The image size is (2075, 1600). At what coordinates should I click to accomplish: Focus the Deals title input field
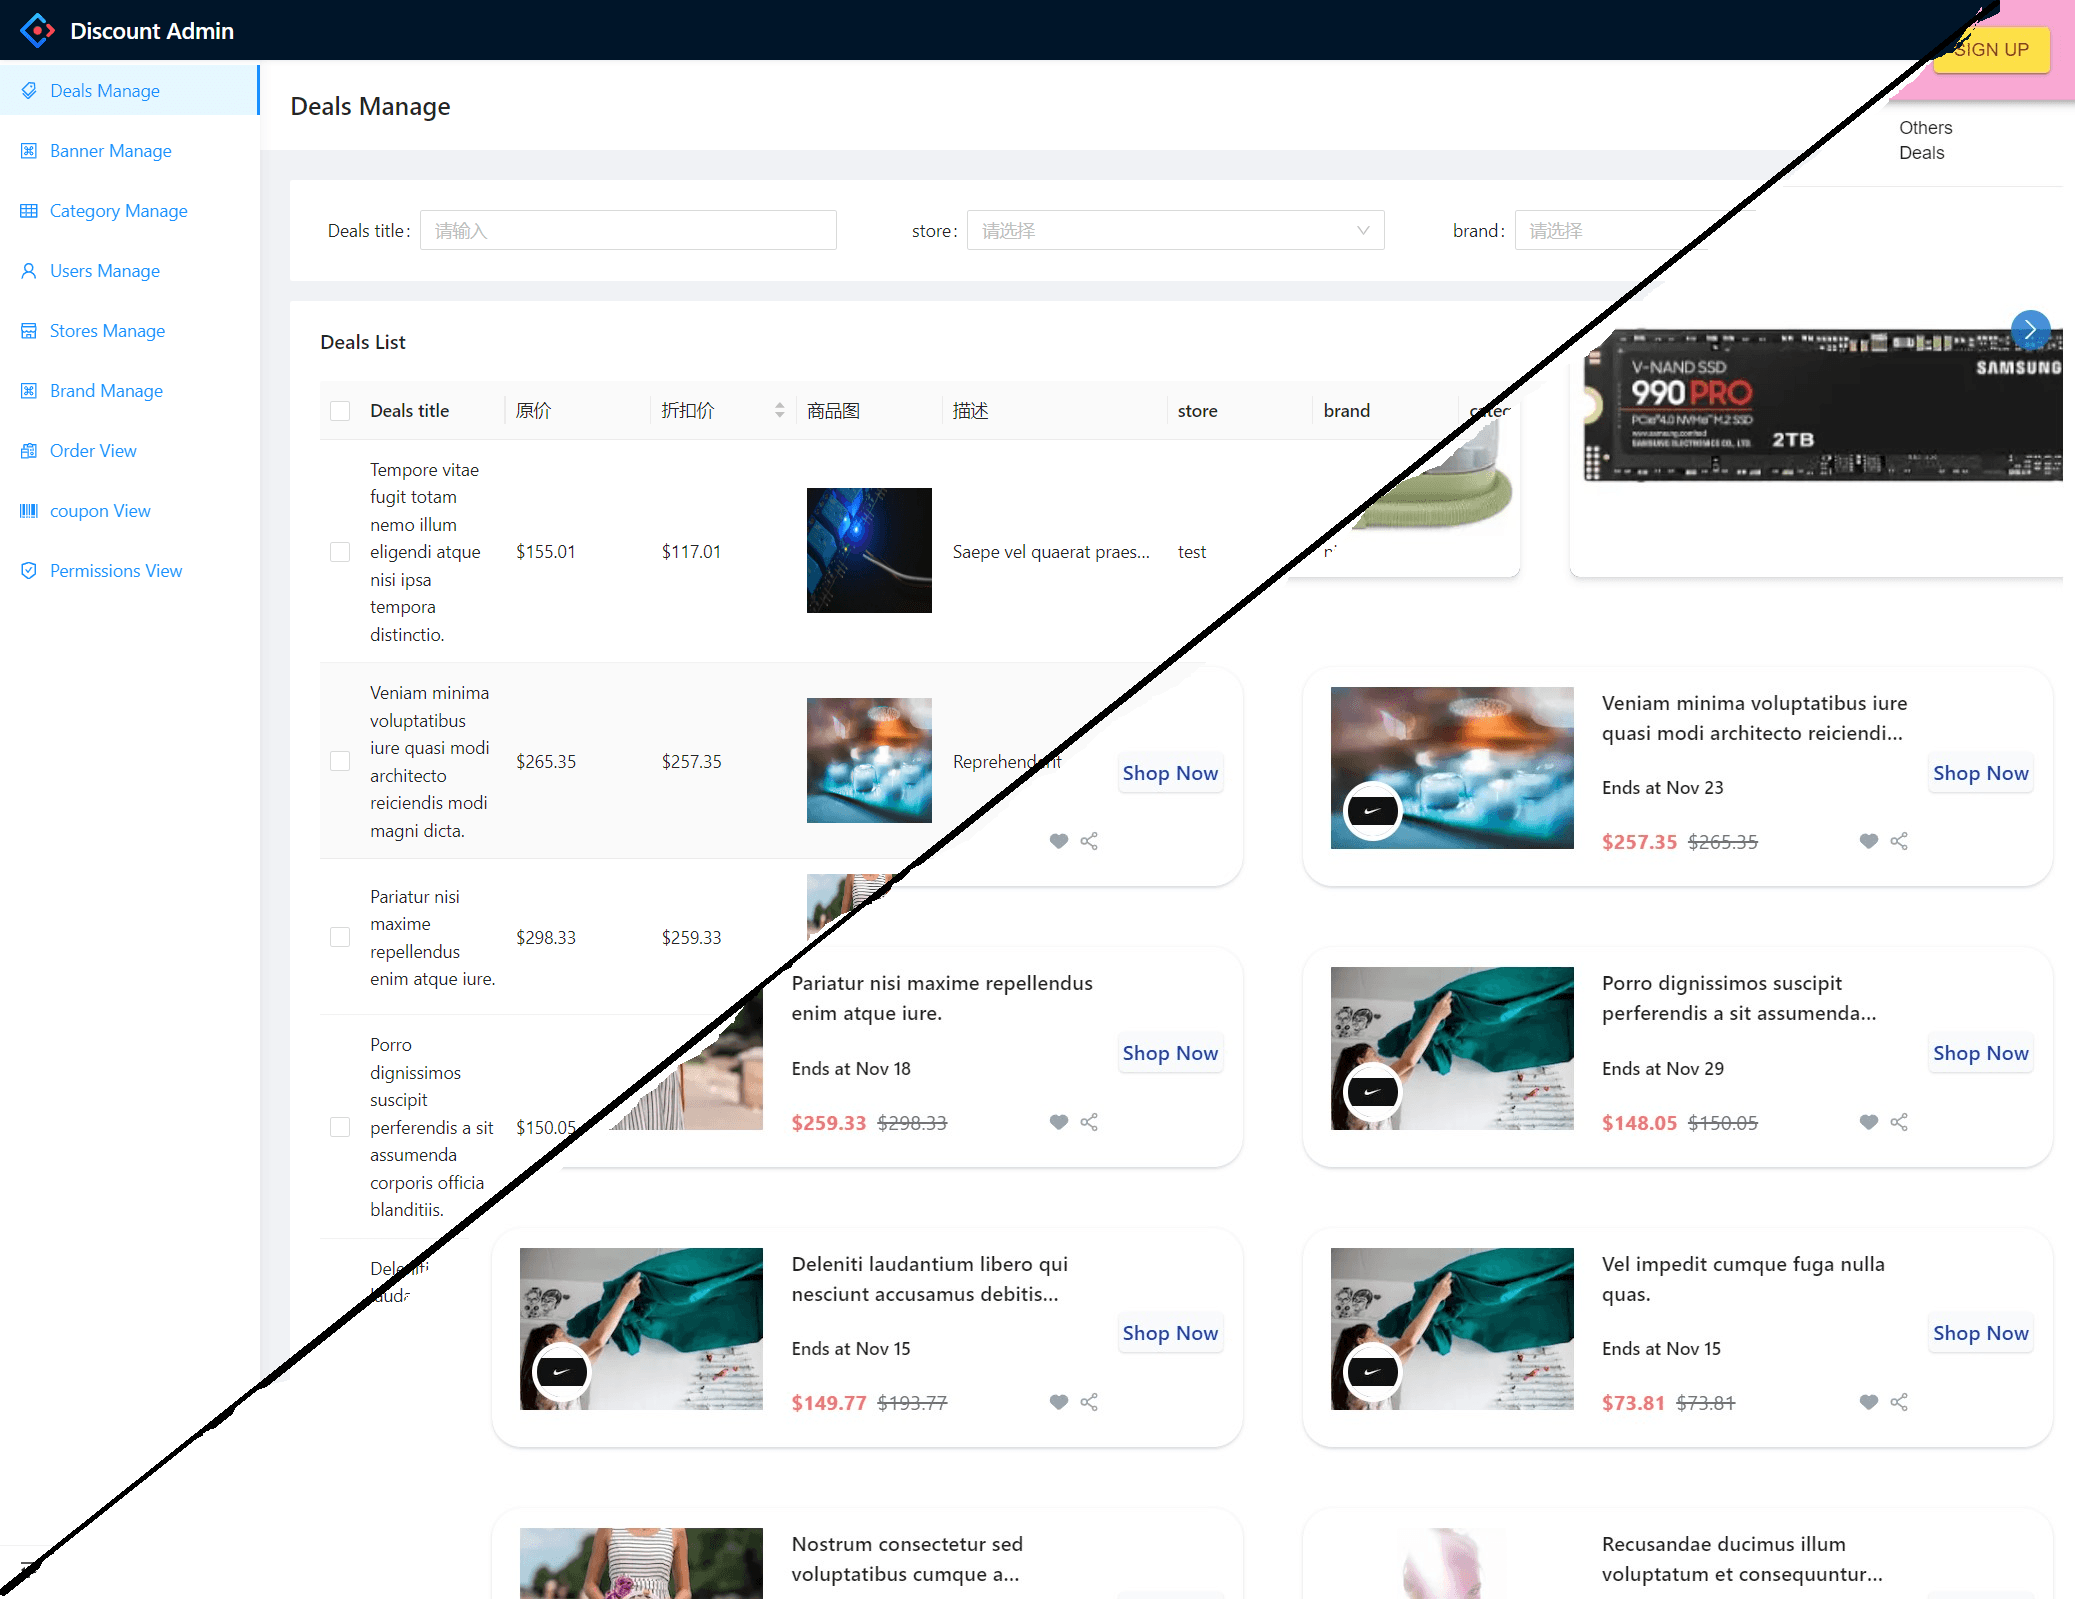point(628,230)
